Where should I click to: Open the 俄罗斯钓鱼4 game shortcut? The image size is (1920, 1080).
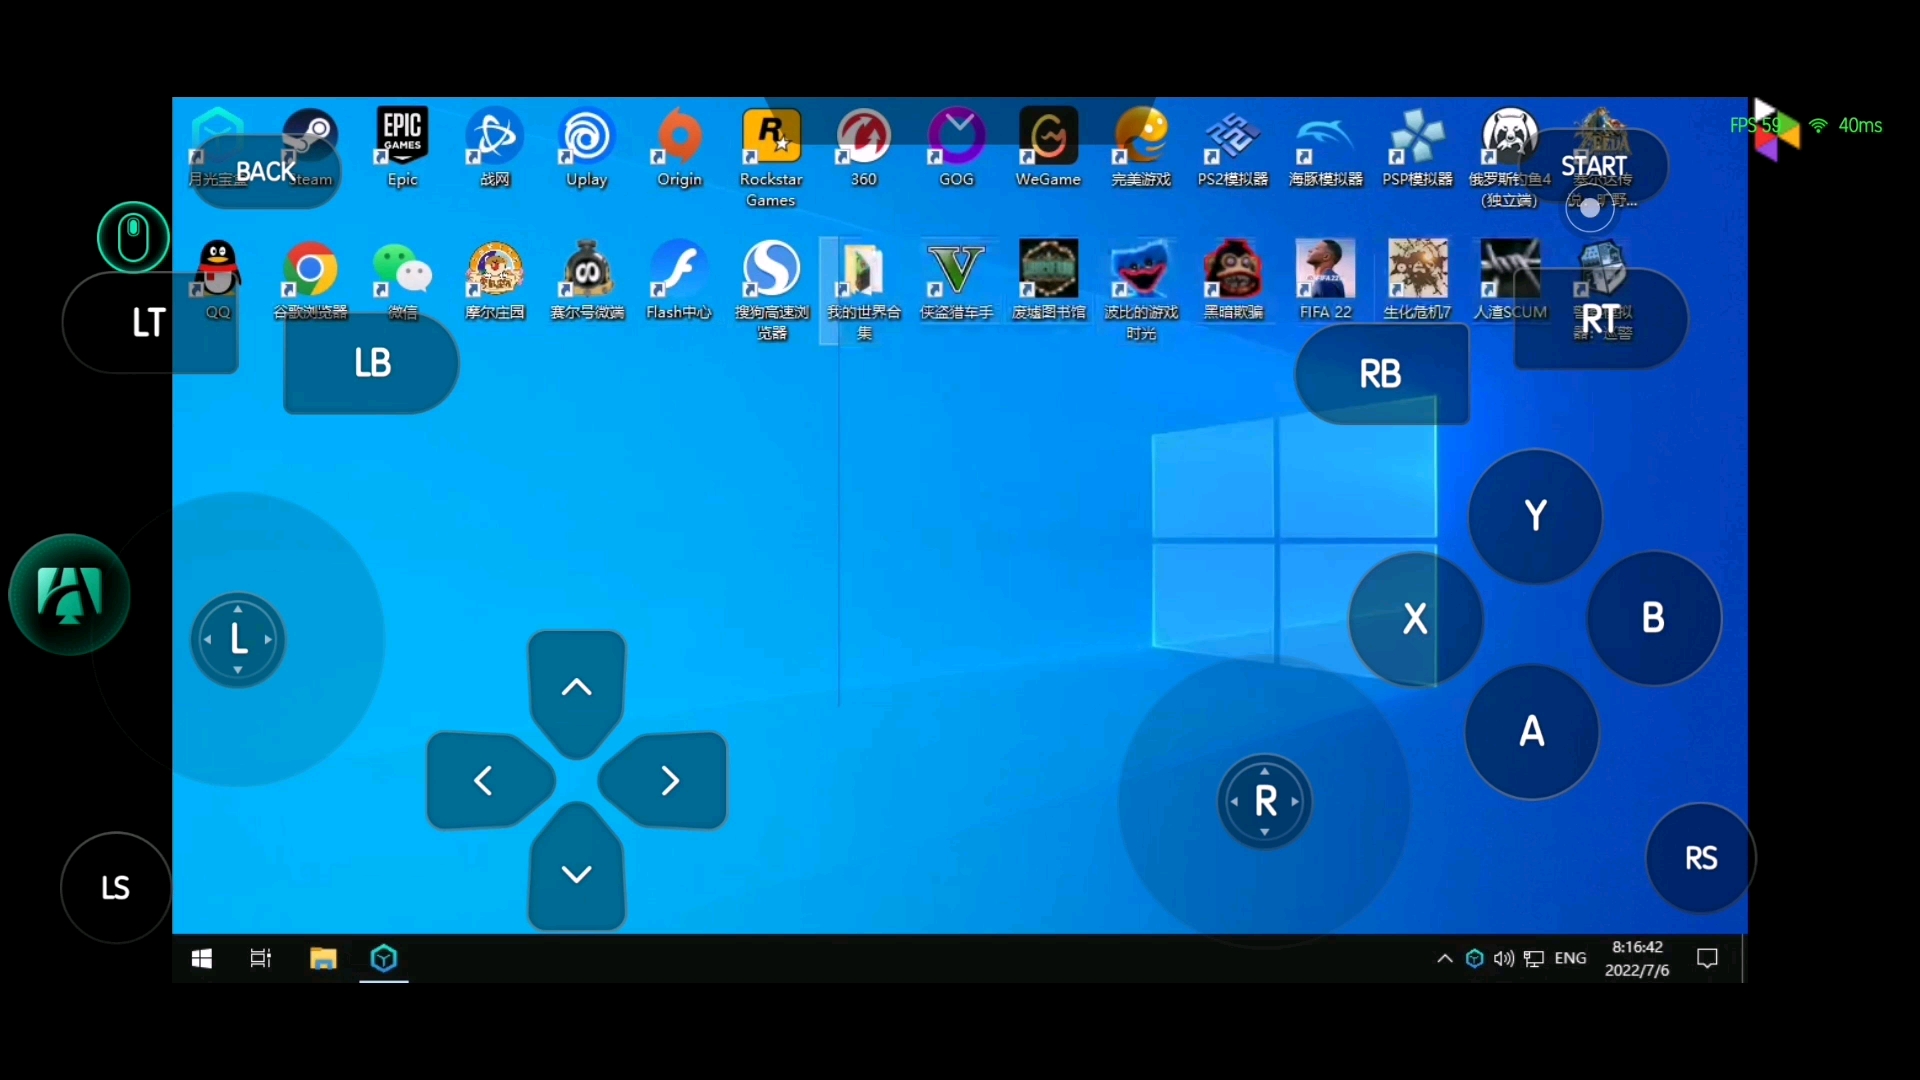(x=1510, y=157)
